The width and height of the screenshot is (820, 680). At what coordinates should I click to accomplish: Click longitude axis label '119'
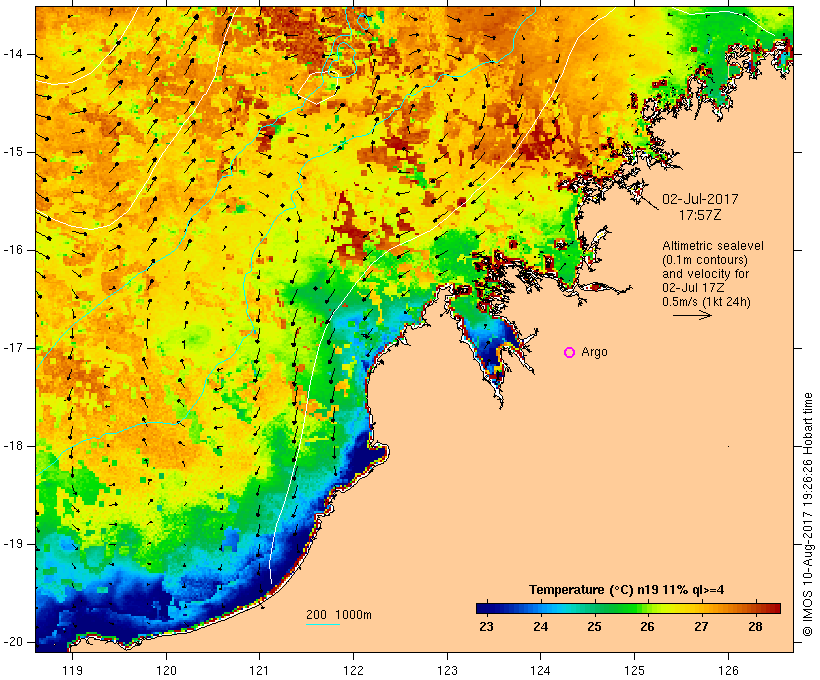(x=72, y=670)
